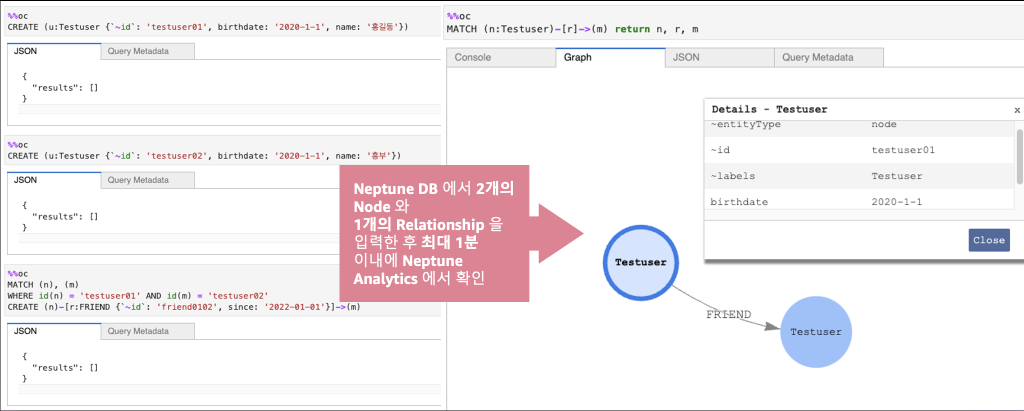The image size is (1024, 411).
Task: Select the Graph tab
Action: point(610,58)
